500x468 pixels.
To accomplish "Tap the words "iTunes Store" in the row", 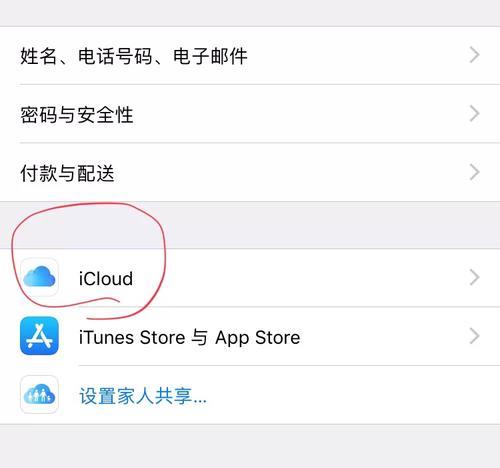I will point(132,337).
